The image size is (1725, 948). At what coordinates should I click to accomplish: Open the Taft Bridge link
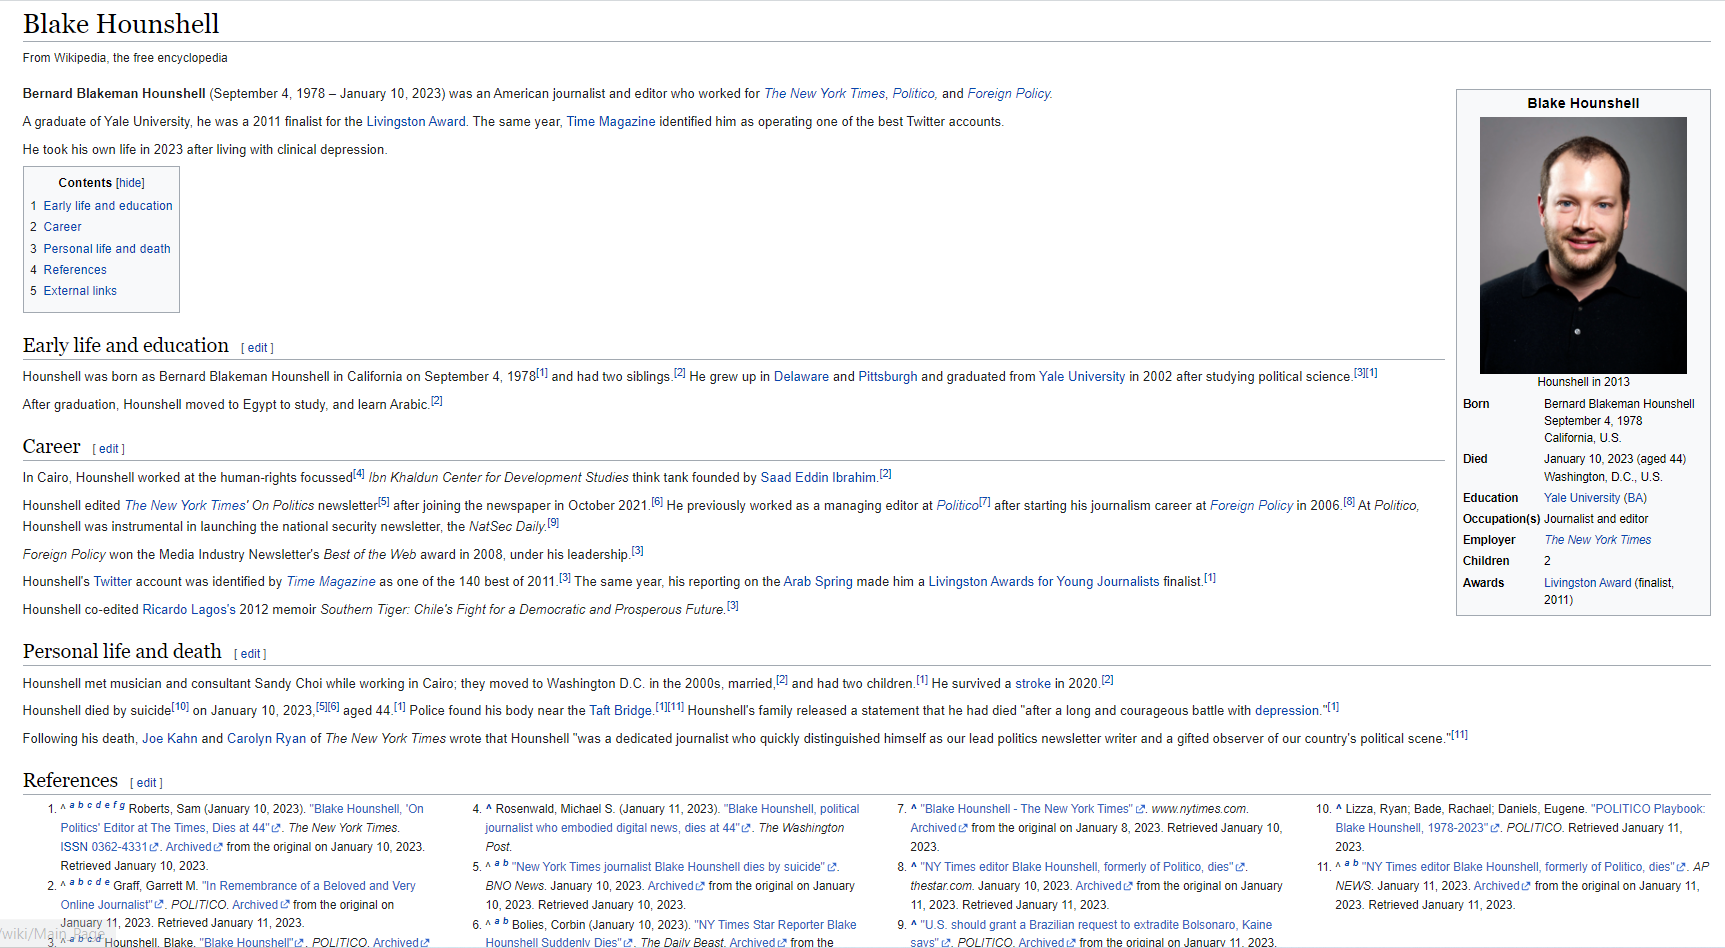point(620,711)
